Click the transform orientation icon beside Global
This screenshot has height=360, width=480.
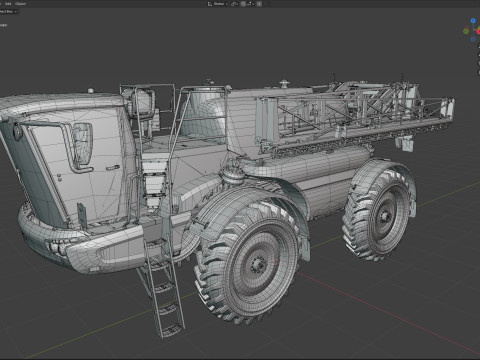pyautogui.click(x=210, y=4)
